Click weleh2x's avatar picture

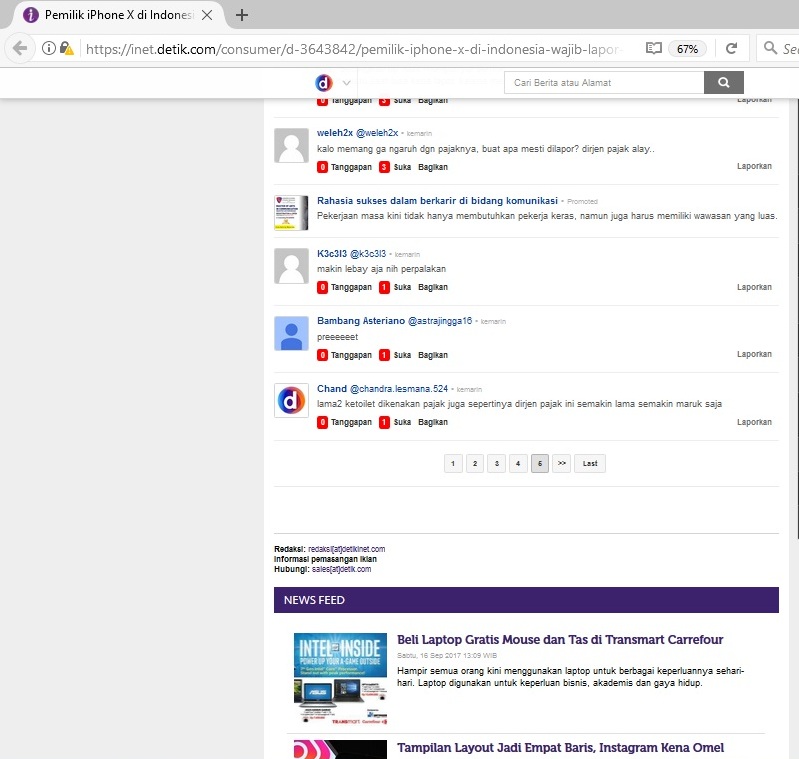(291, 146)
